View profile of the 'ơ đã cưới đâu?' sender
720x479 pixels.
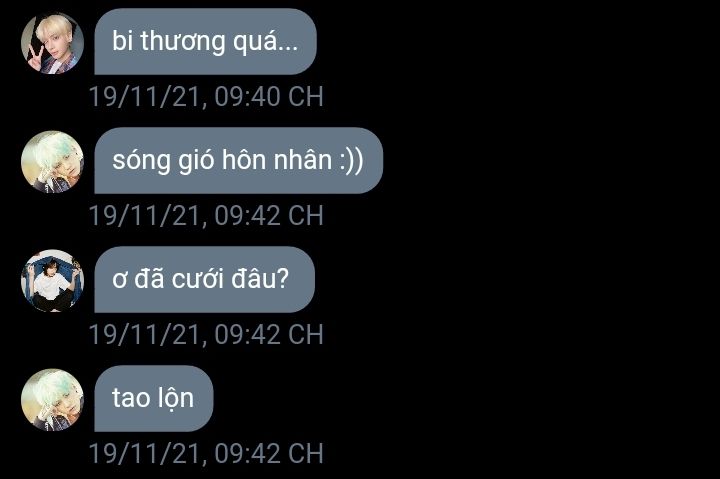pyautogui.click(x=52, y=281)
